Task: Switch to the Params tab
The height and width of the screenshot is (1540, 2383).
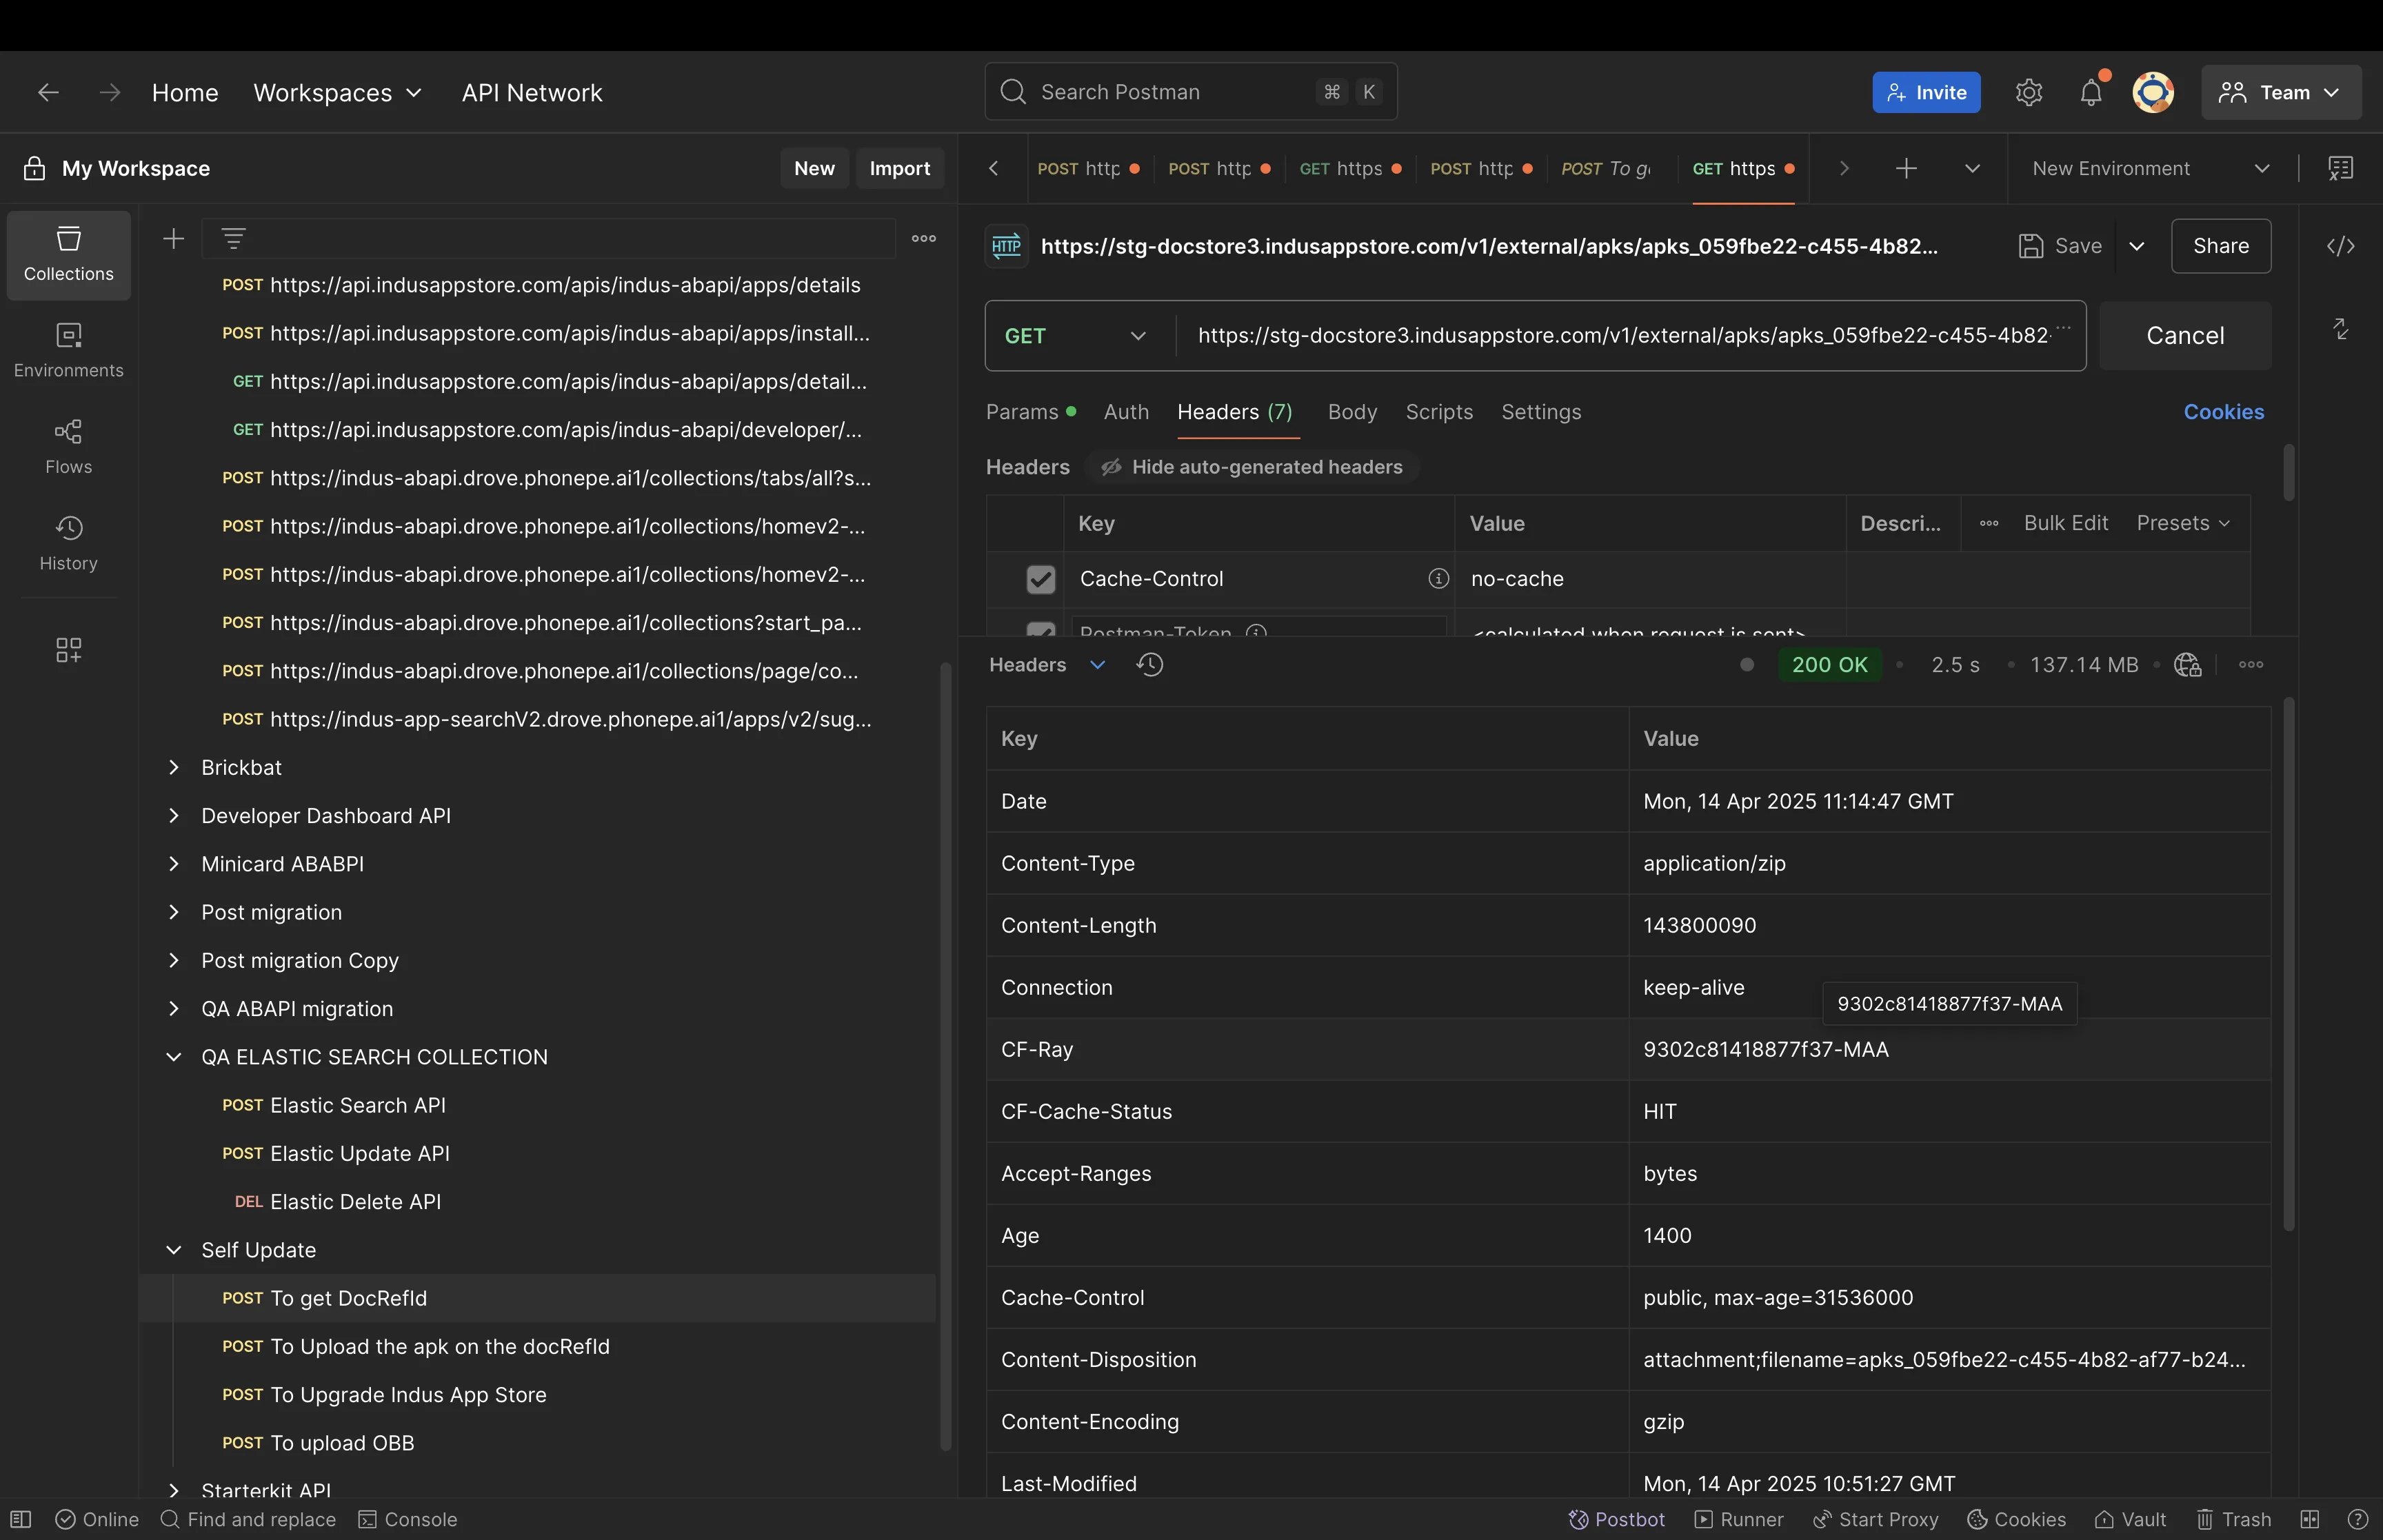Action: (1030, 412)
